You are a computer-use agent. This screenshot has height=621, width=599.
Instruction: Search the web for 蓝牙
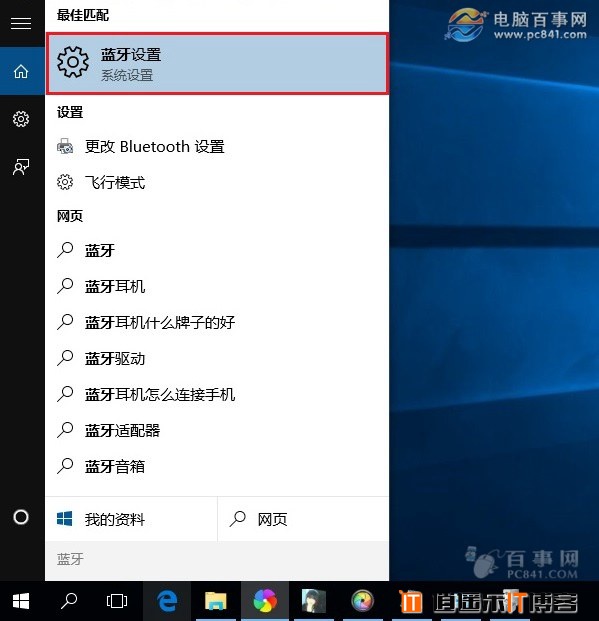pos(217,250)
